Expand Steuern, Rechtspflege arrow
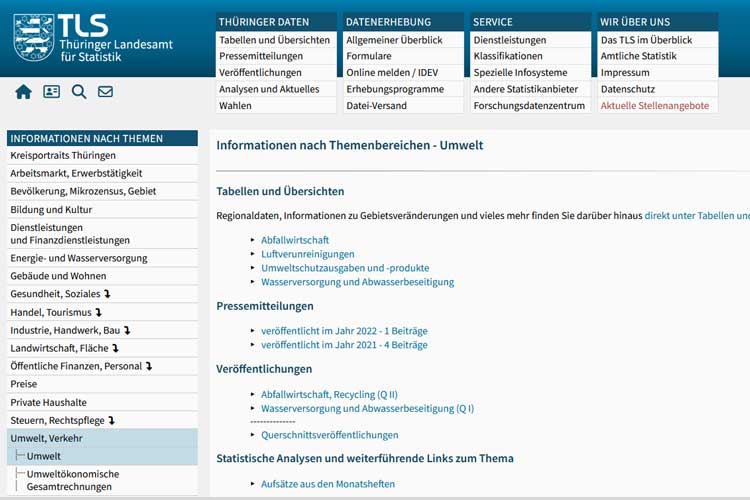Image resolution: width=750 pixels, height=500 pixels. click(112, 420)
